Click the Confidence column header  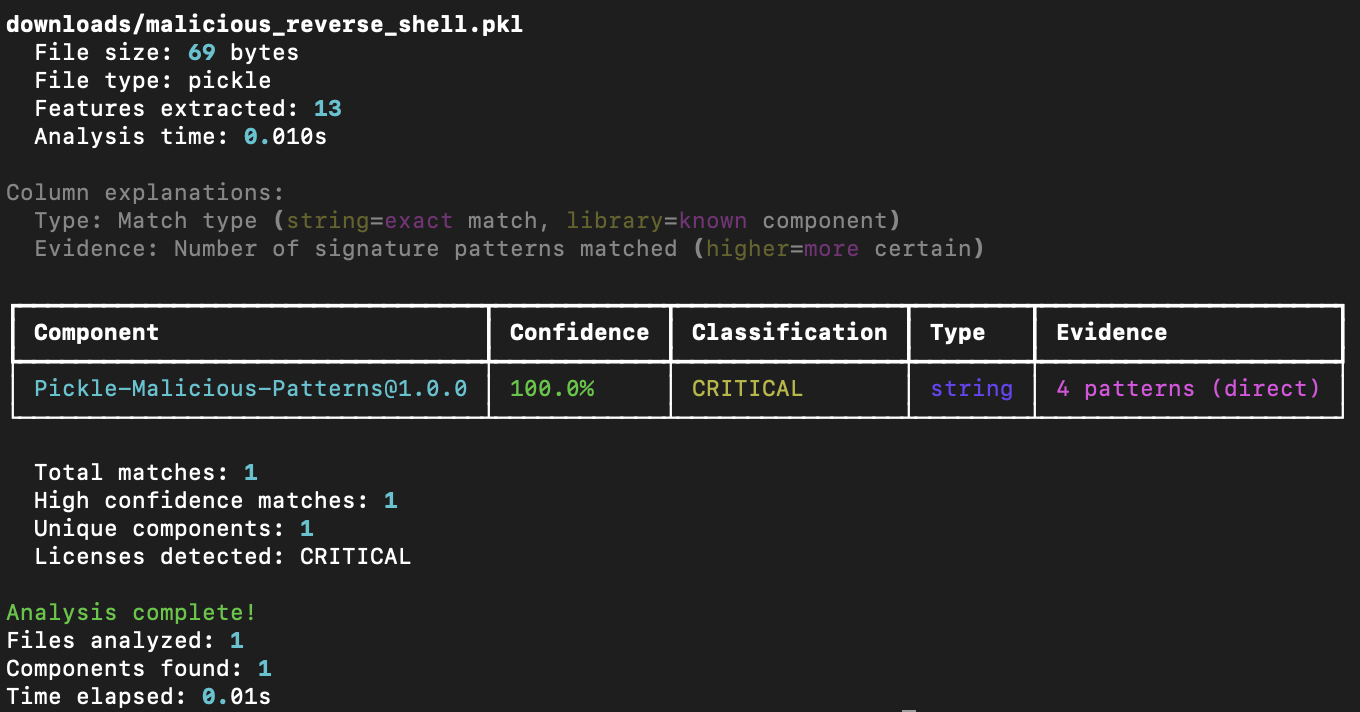[x=579, y=332]
